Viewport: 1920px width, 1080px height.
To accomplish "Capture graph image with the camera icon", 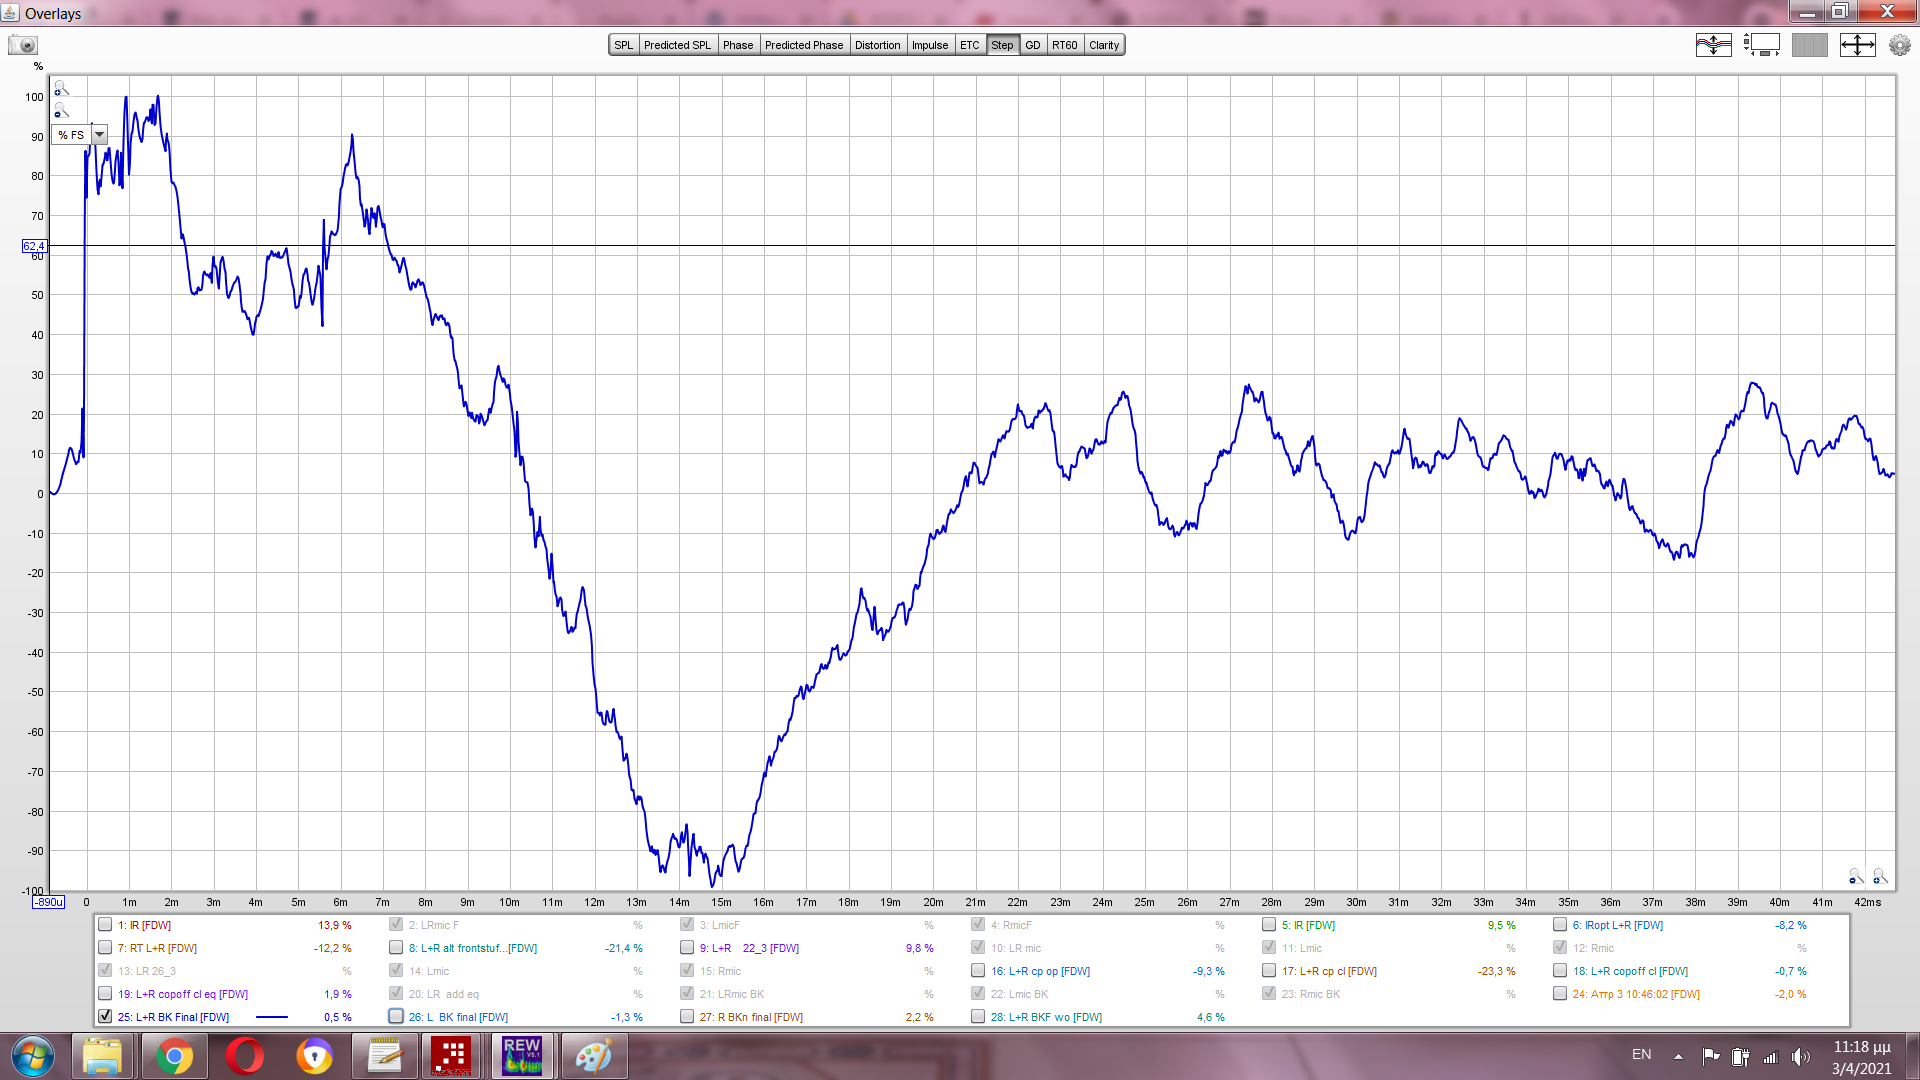I will (x=22, y=45).
